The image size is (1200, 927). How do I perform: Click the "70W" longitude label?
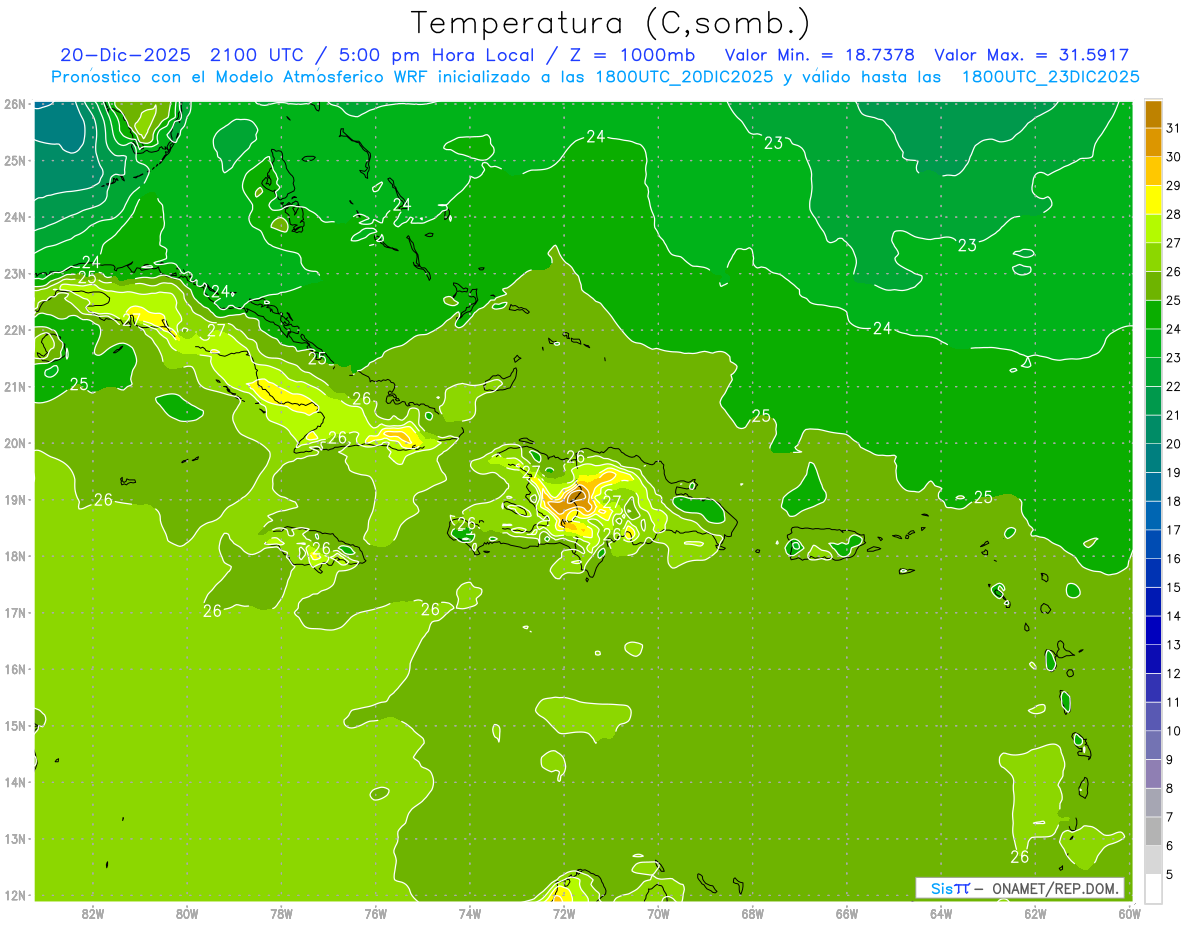pyautogui.click(x=658, y=913)
